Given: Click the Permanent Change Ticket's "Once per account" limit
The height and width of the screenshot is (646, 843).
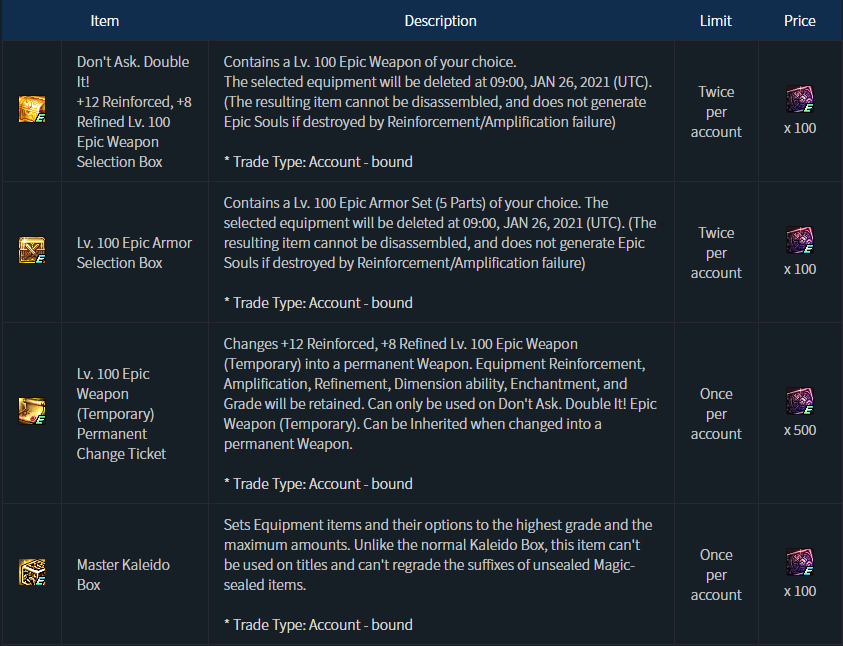Looking at the screenshot, I should (x=716, y=413).
